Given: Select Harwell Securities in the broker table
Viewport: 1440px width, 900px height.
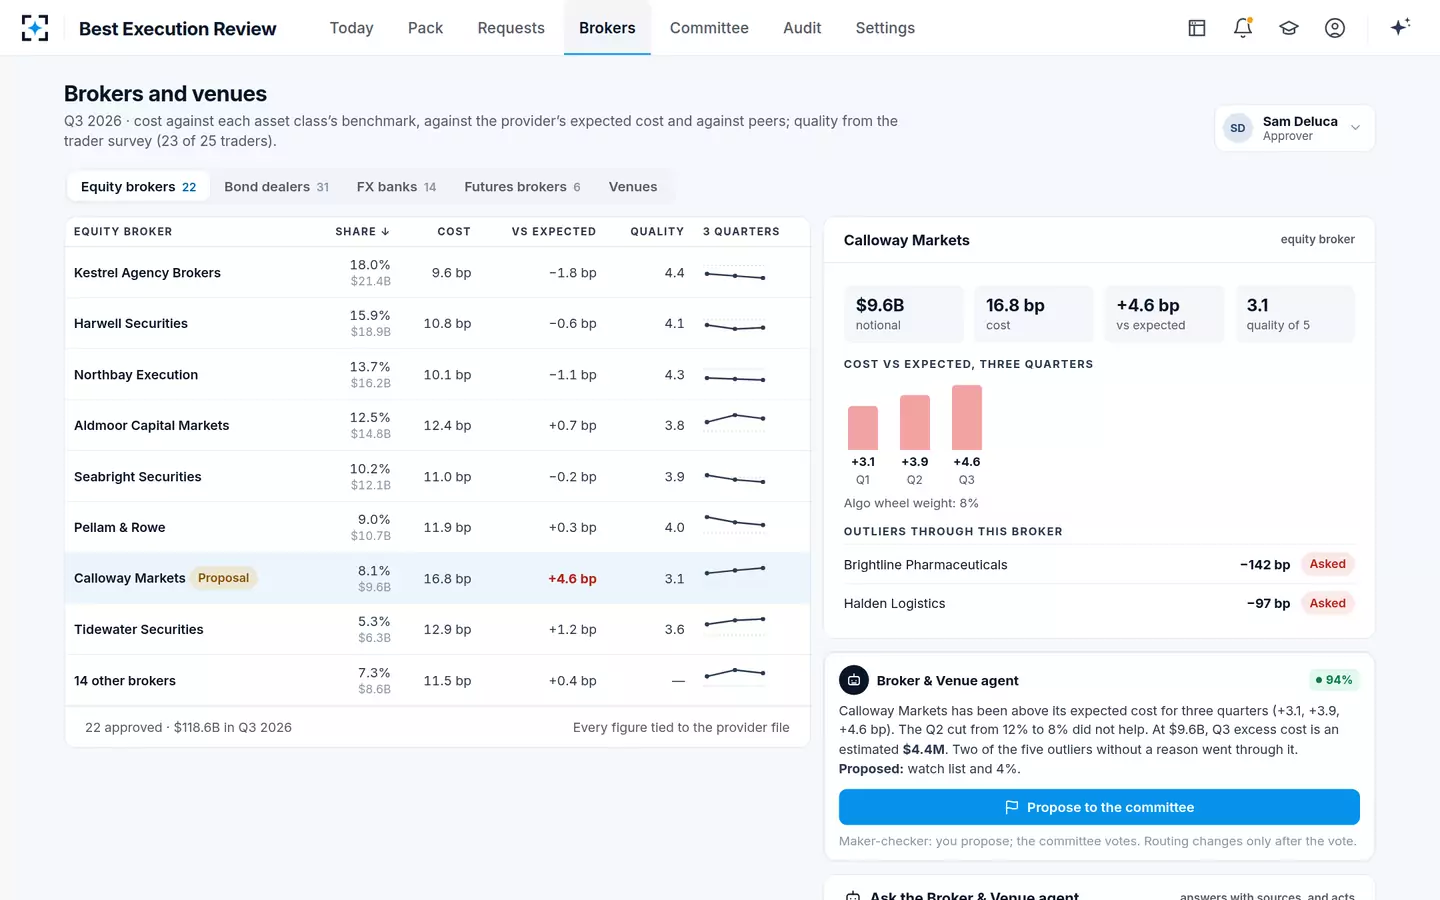Looking at the screenshot, I should pos(437,324).
